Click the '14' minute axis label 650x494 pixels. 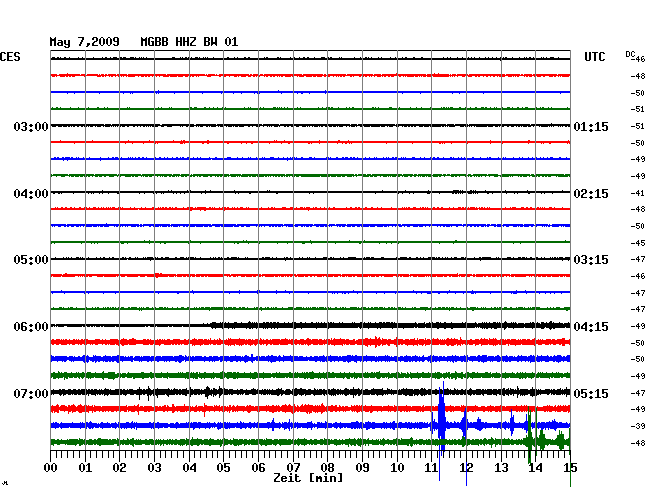click(x=535, y=467)
